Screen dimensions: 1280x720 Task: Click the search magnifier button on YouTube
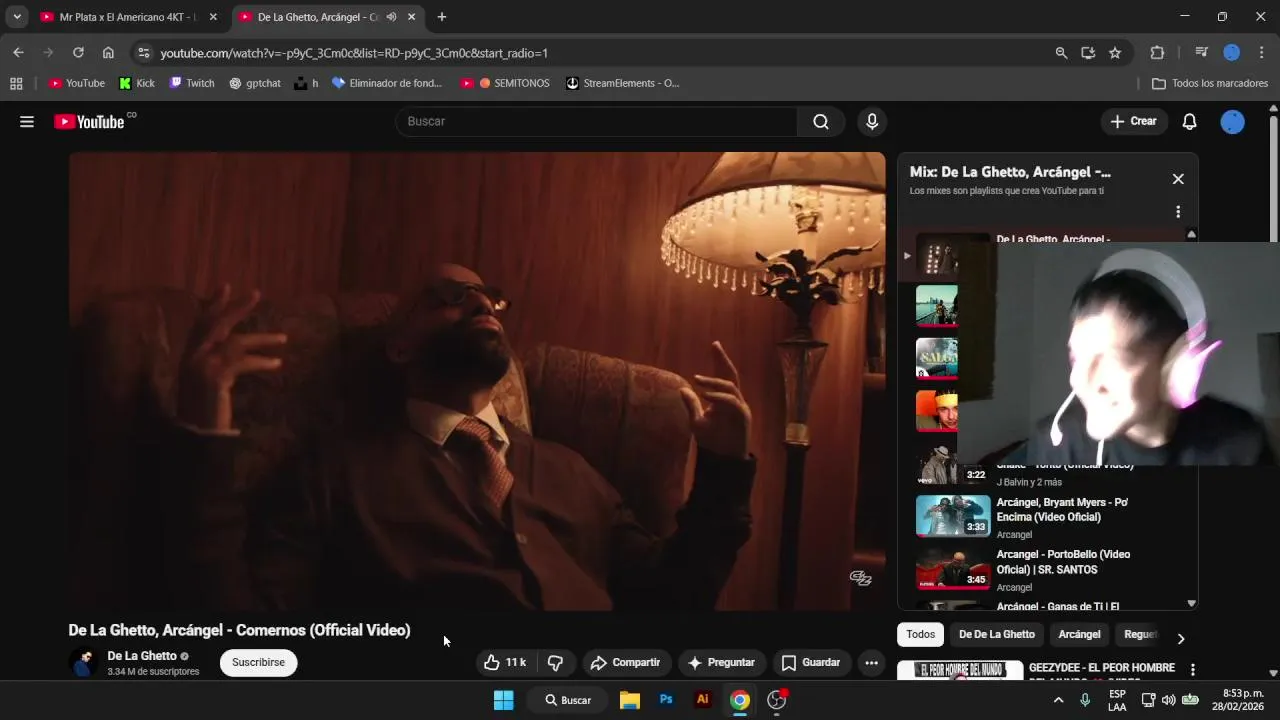tap(821, 121)
